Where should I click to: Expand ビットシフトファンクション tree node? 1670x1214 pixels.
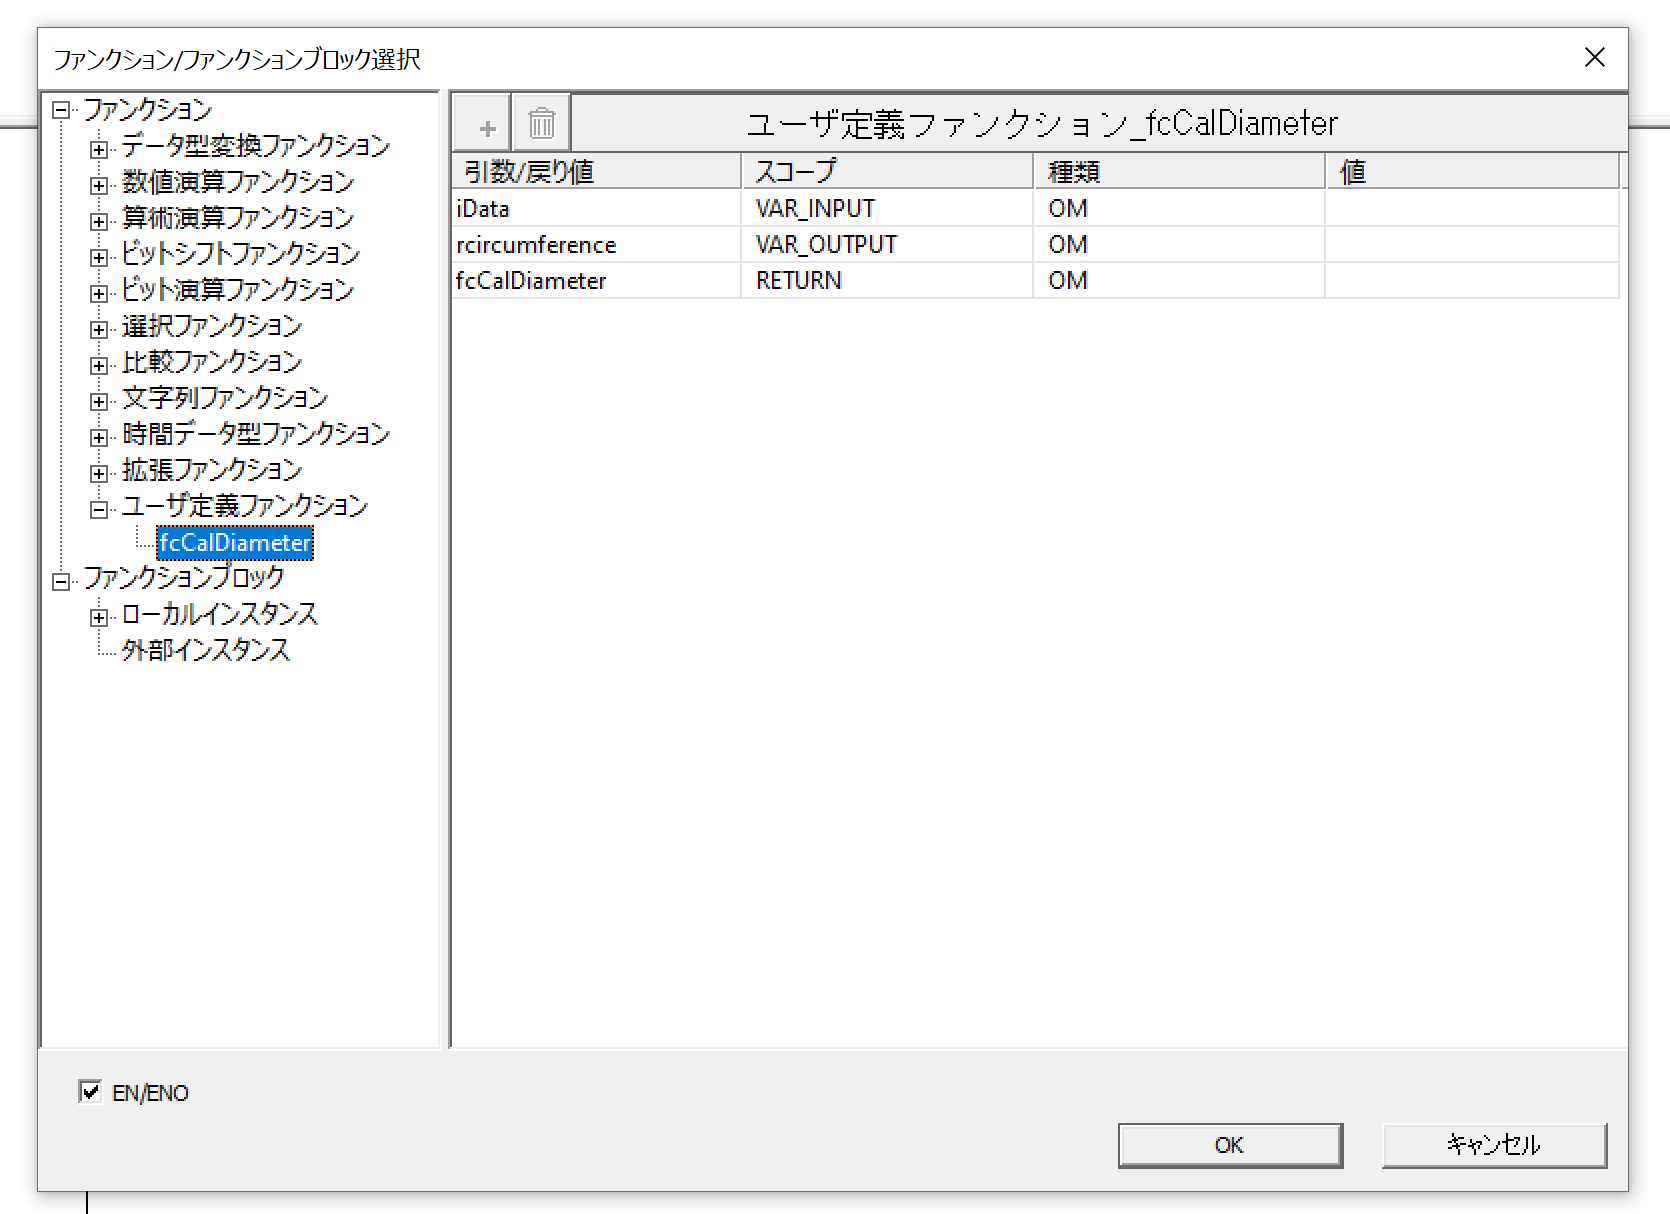(98, 258)
